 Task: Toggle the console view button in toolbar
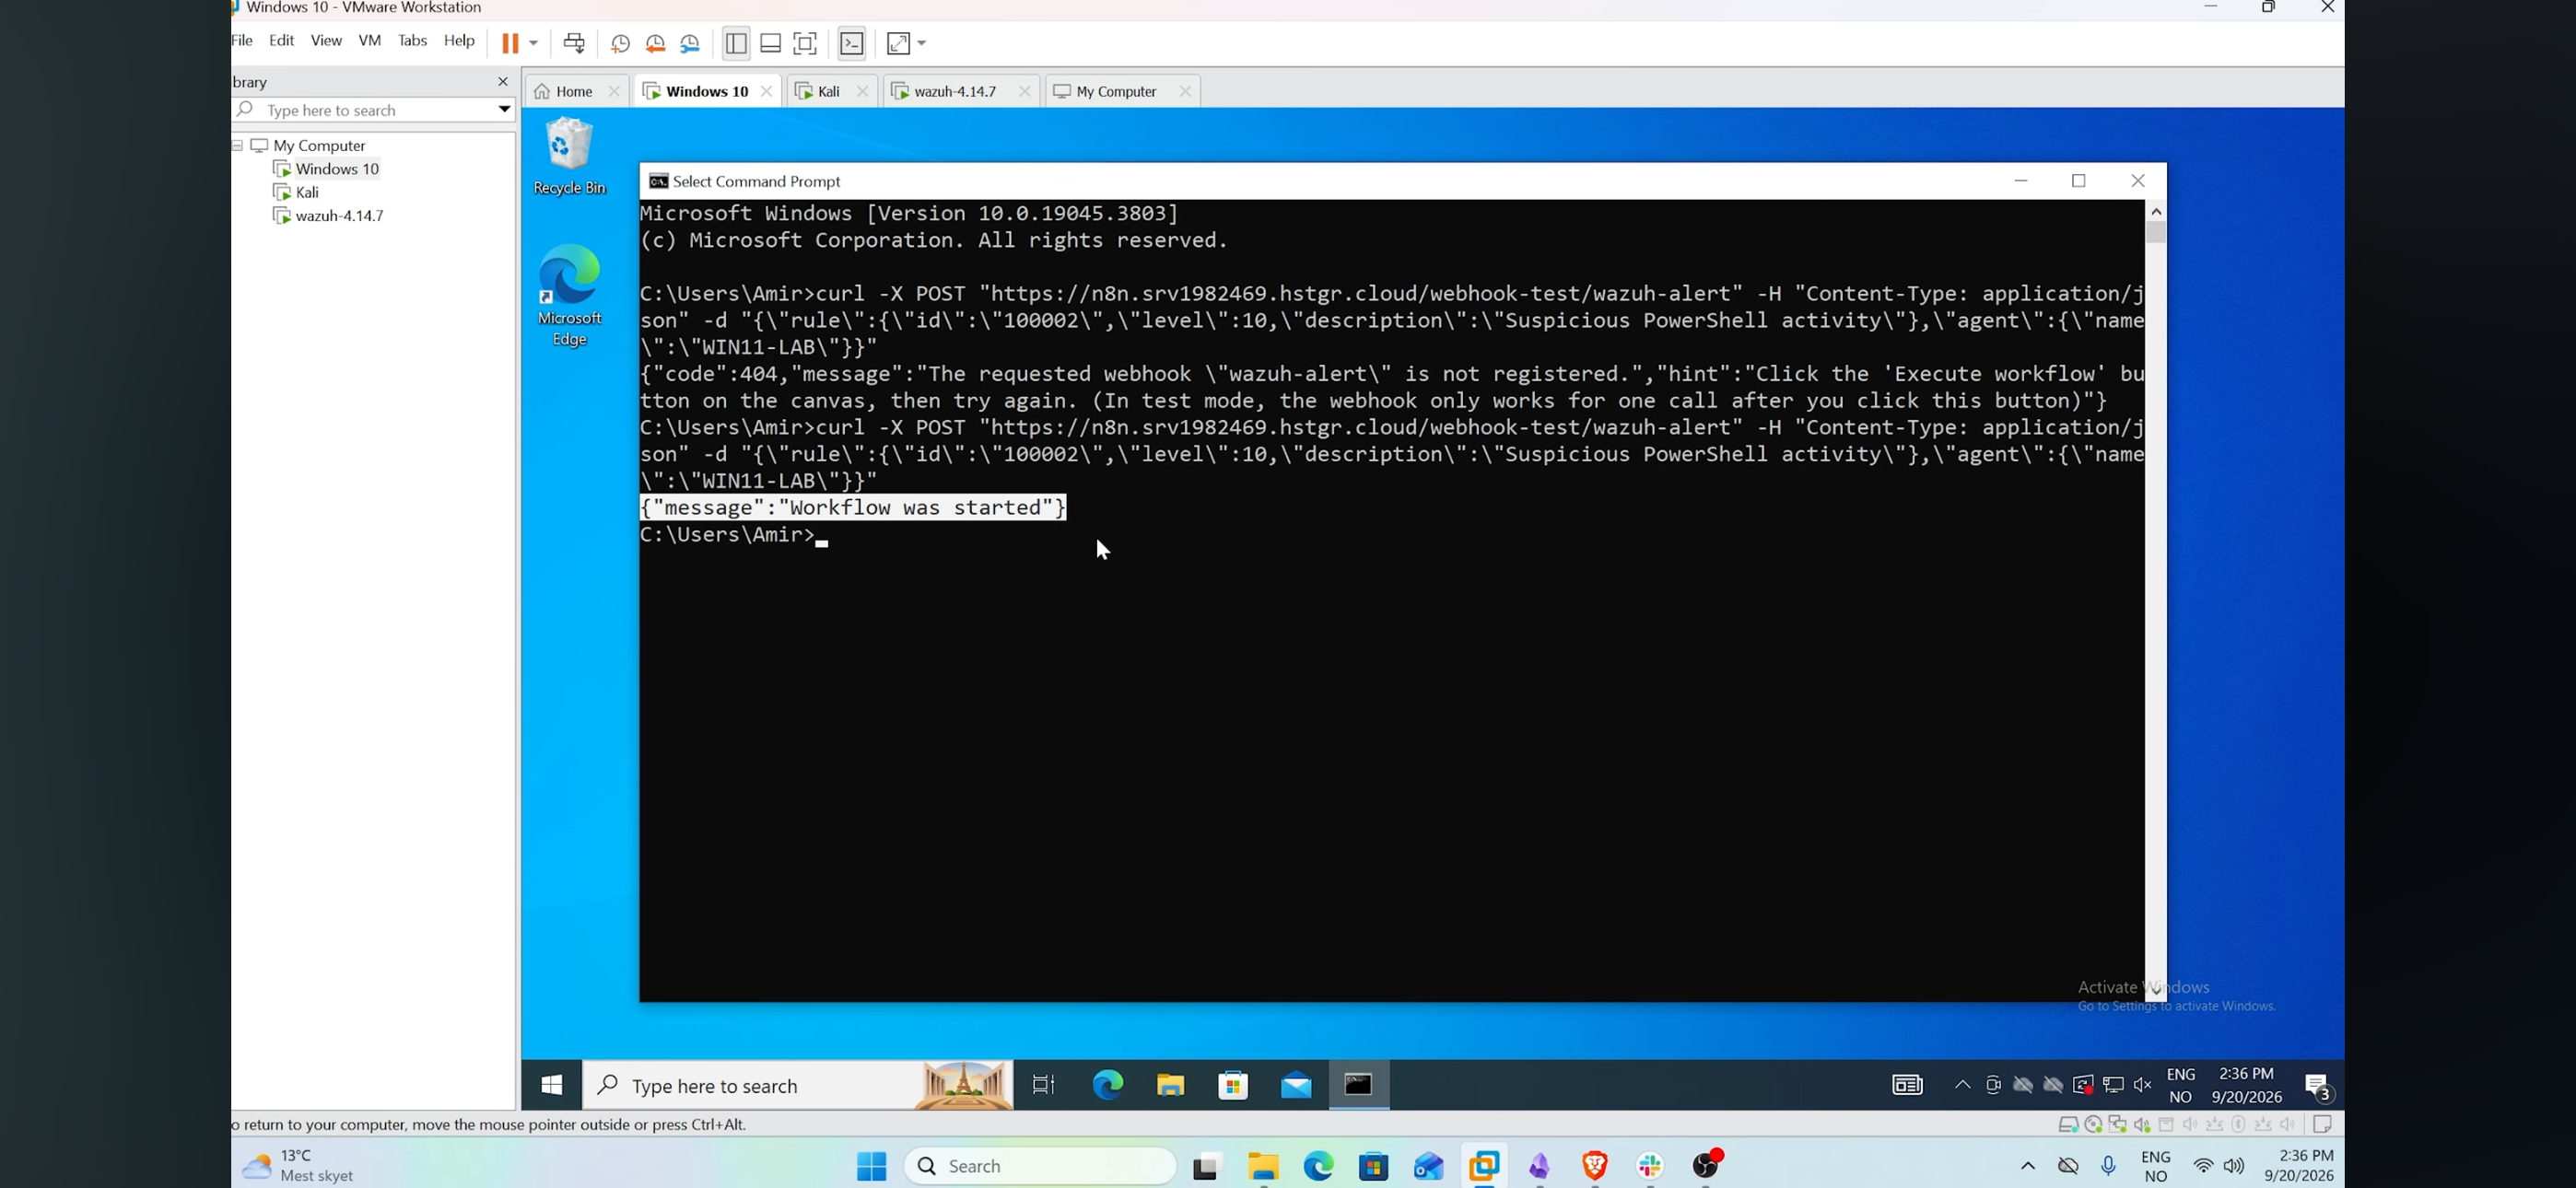point(852,43)
